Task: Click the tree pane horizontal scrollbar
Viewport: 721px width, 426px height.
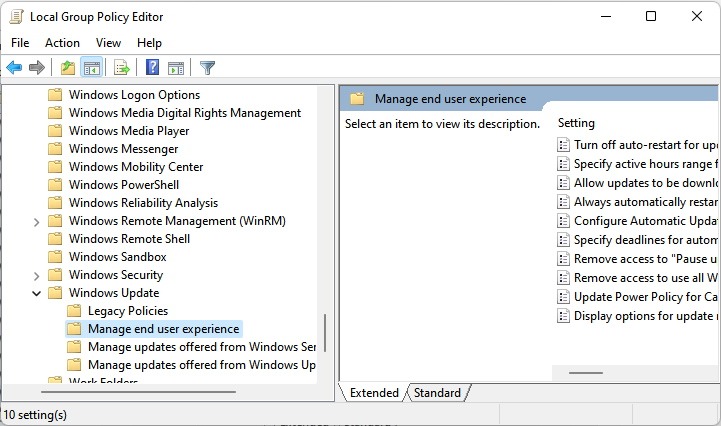Action: [x=138, y=392]
